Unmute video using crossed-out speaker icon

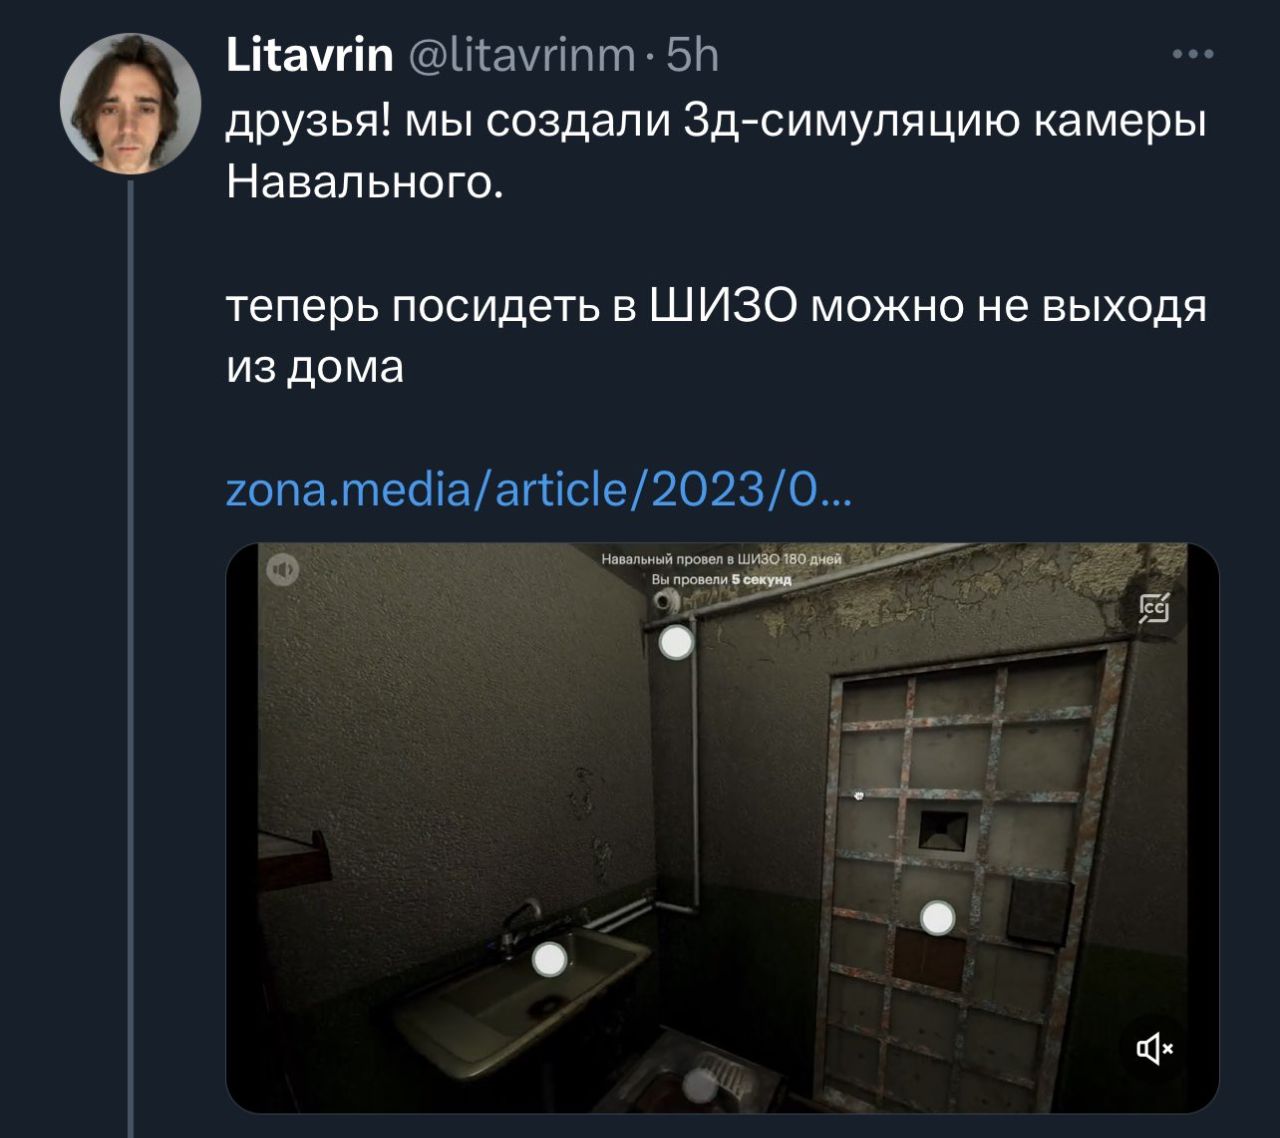(x=1155, y=1049)
